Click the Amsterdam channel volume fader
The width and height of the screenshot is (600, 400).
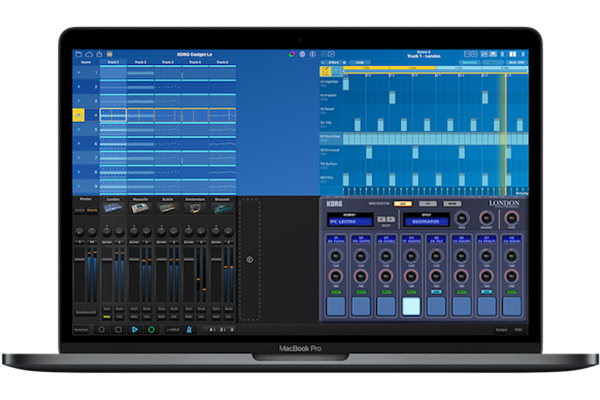(x=189, y=260)
